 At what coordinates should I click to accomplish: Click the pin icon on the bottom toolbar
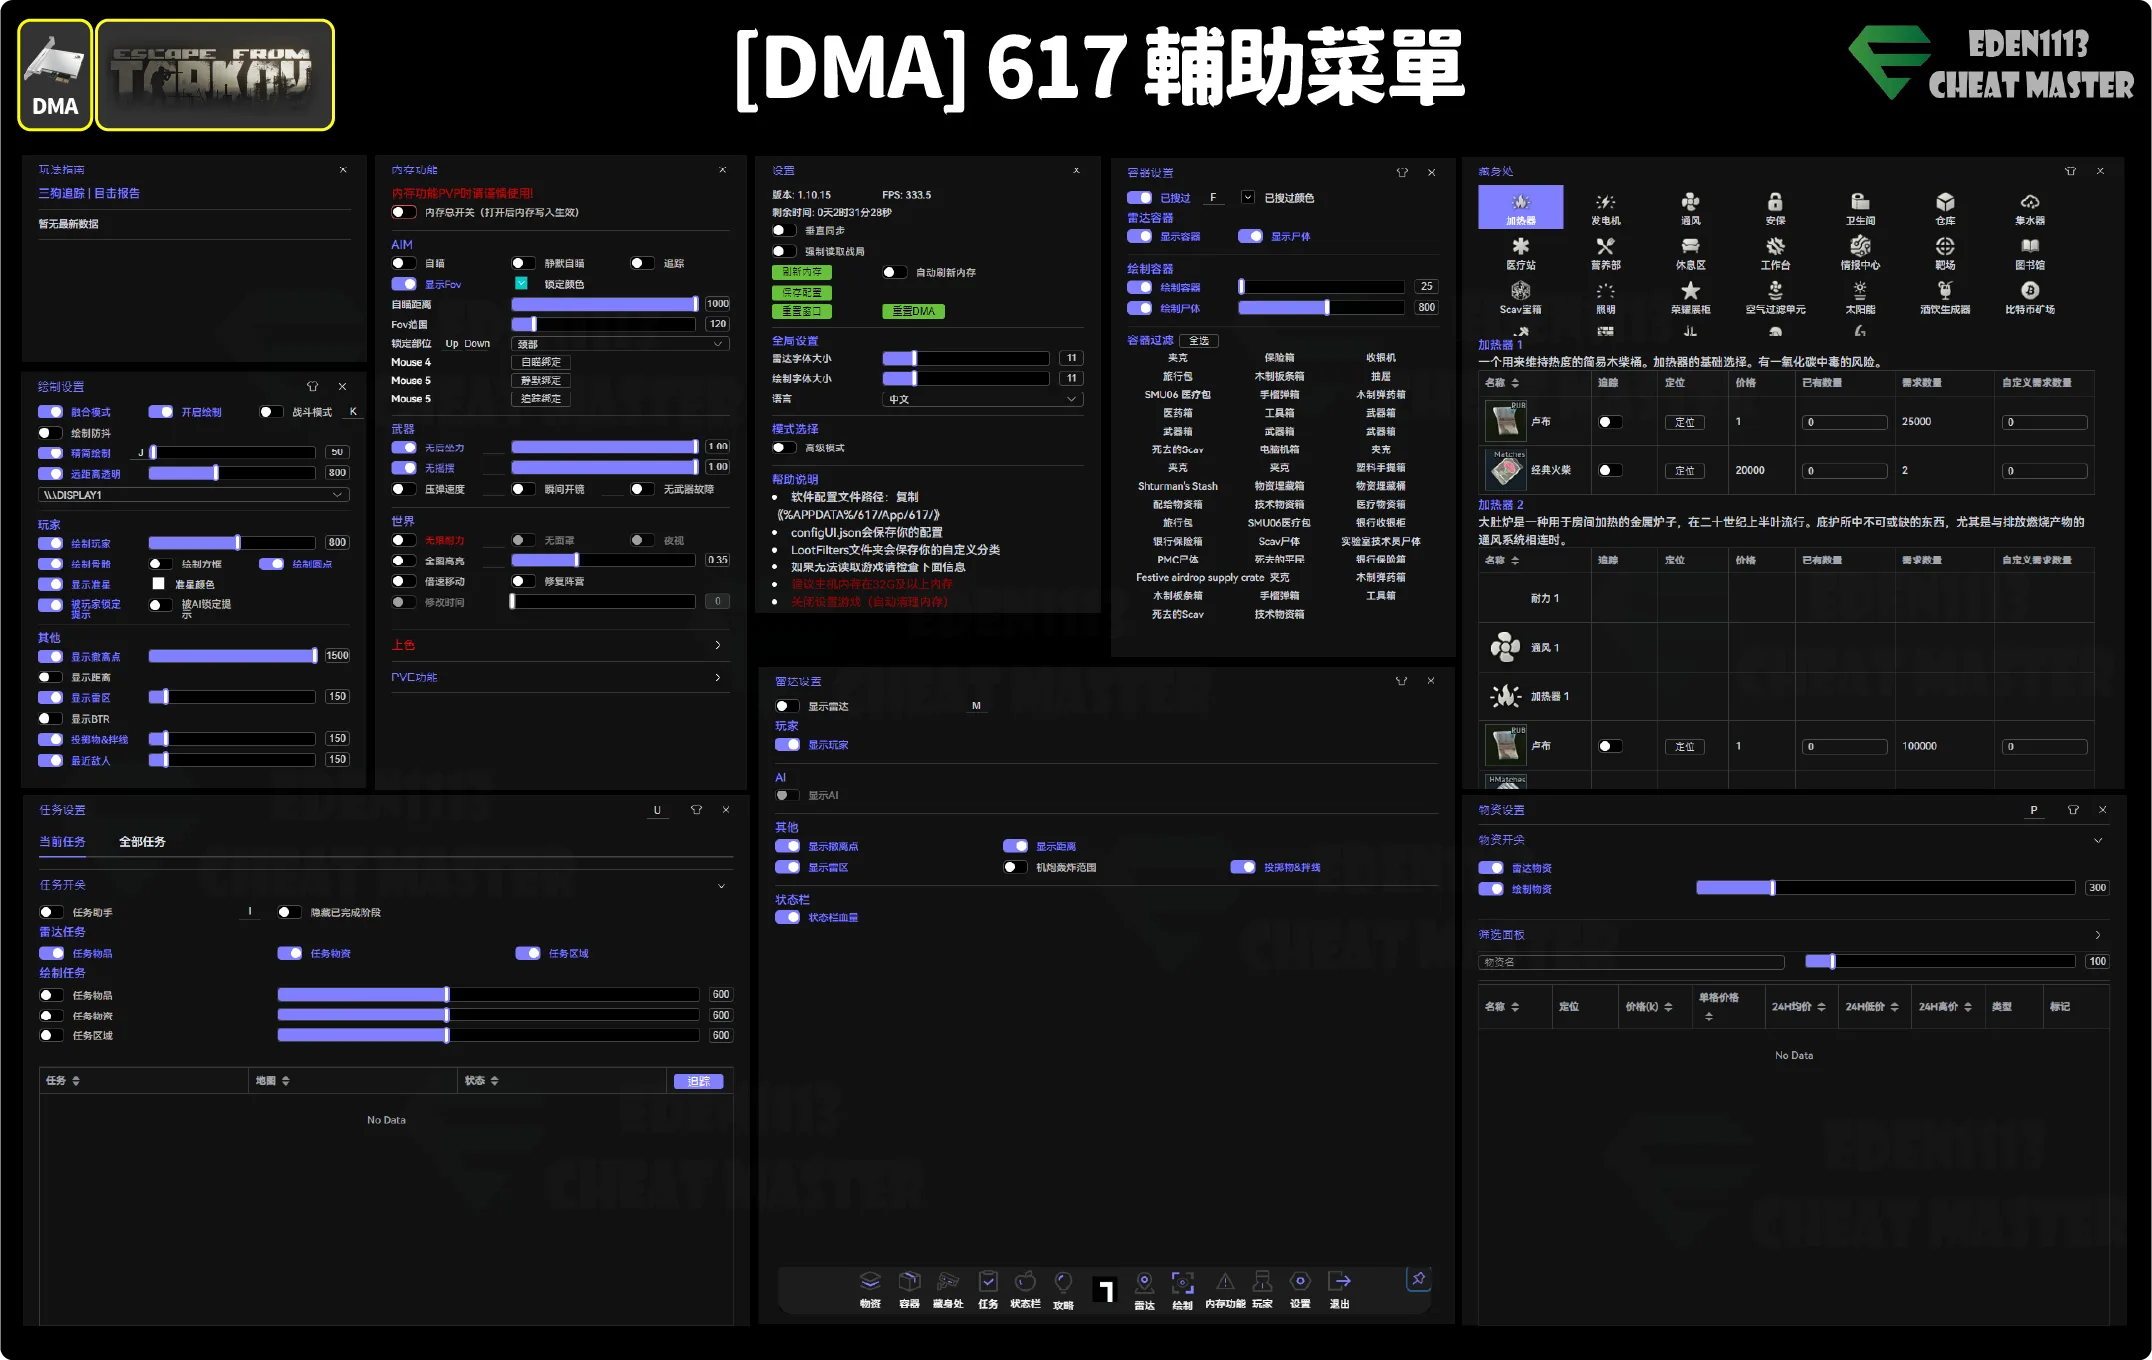(1417, 1279)
